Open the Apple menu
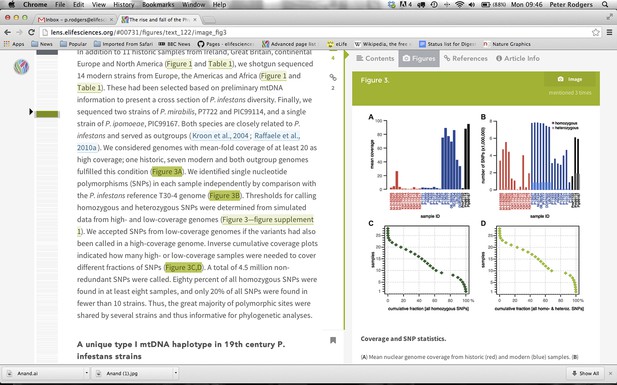The height and width of the screenshot is (385, 617). (x=11, y=5)
